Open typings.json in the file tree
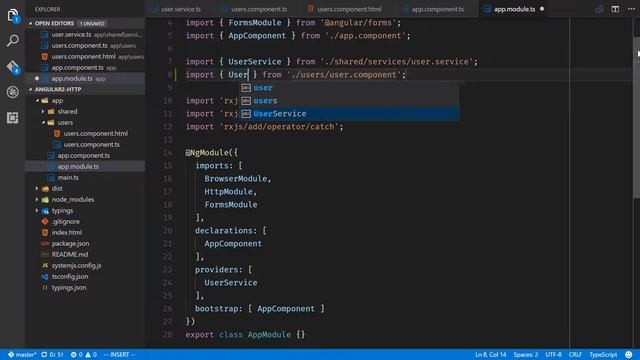The image size is (640, 360). tap(85, 288)
